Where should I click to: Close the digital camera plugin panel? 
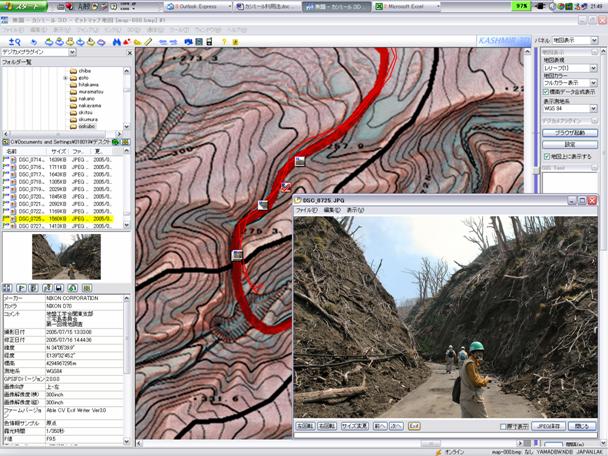(129, 51)
